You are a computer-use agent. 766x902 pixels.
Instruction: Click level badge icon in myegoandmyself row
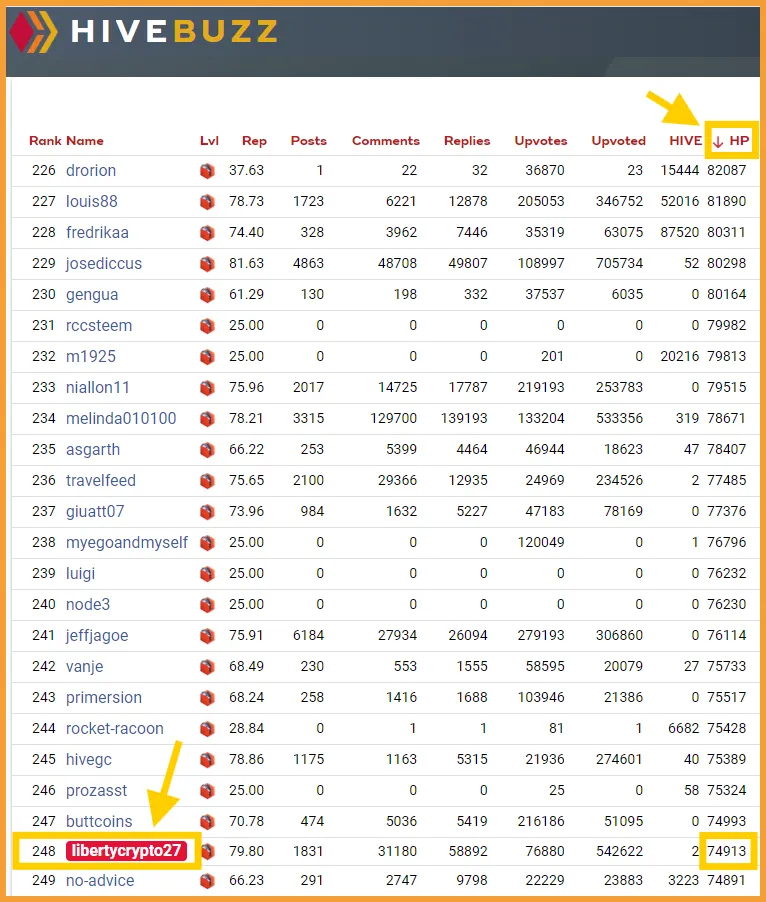click(x=208, y=543)
